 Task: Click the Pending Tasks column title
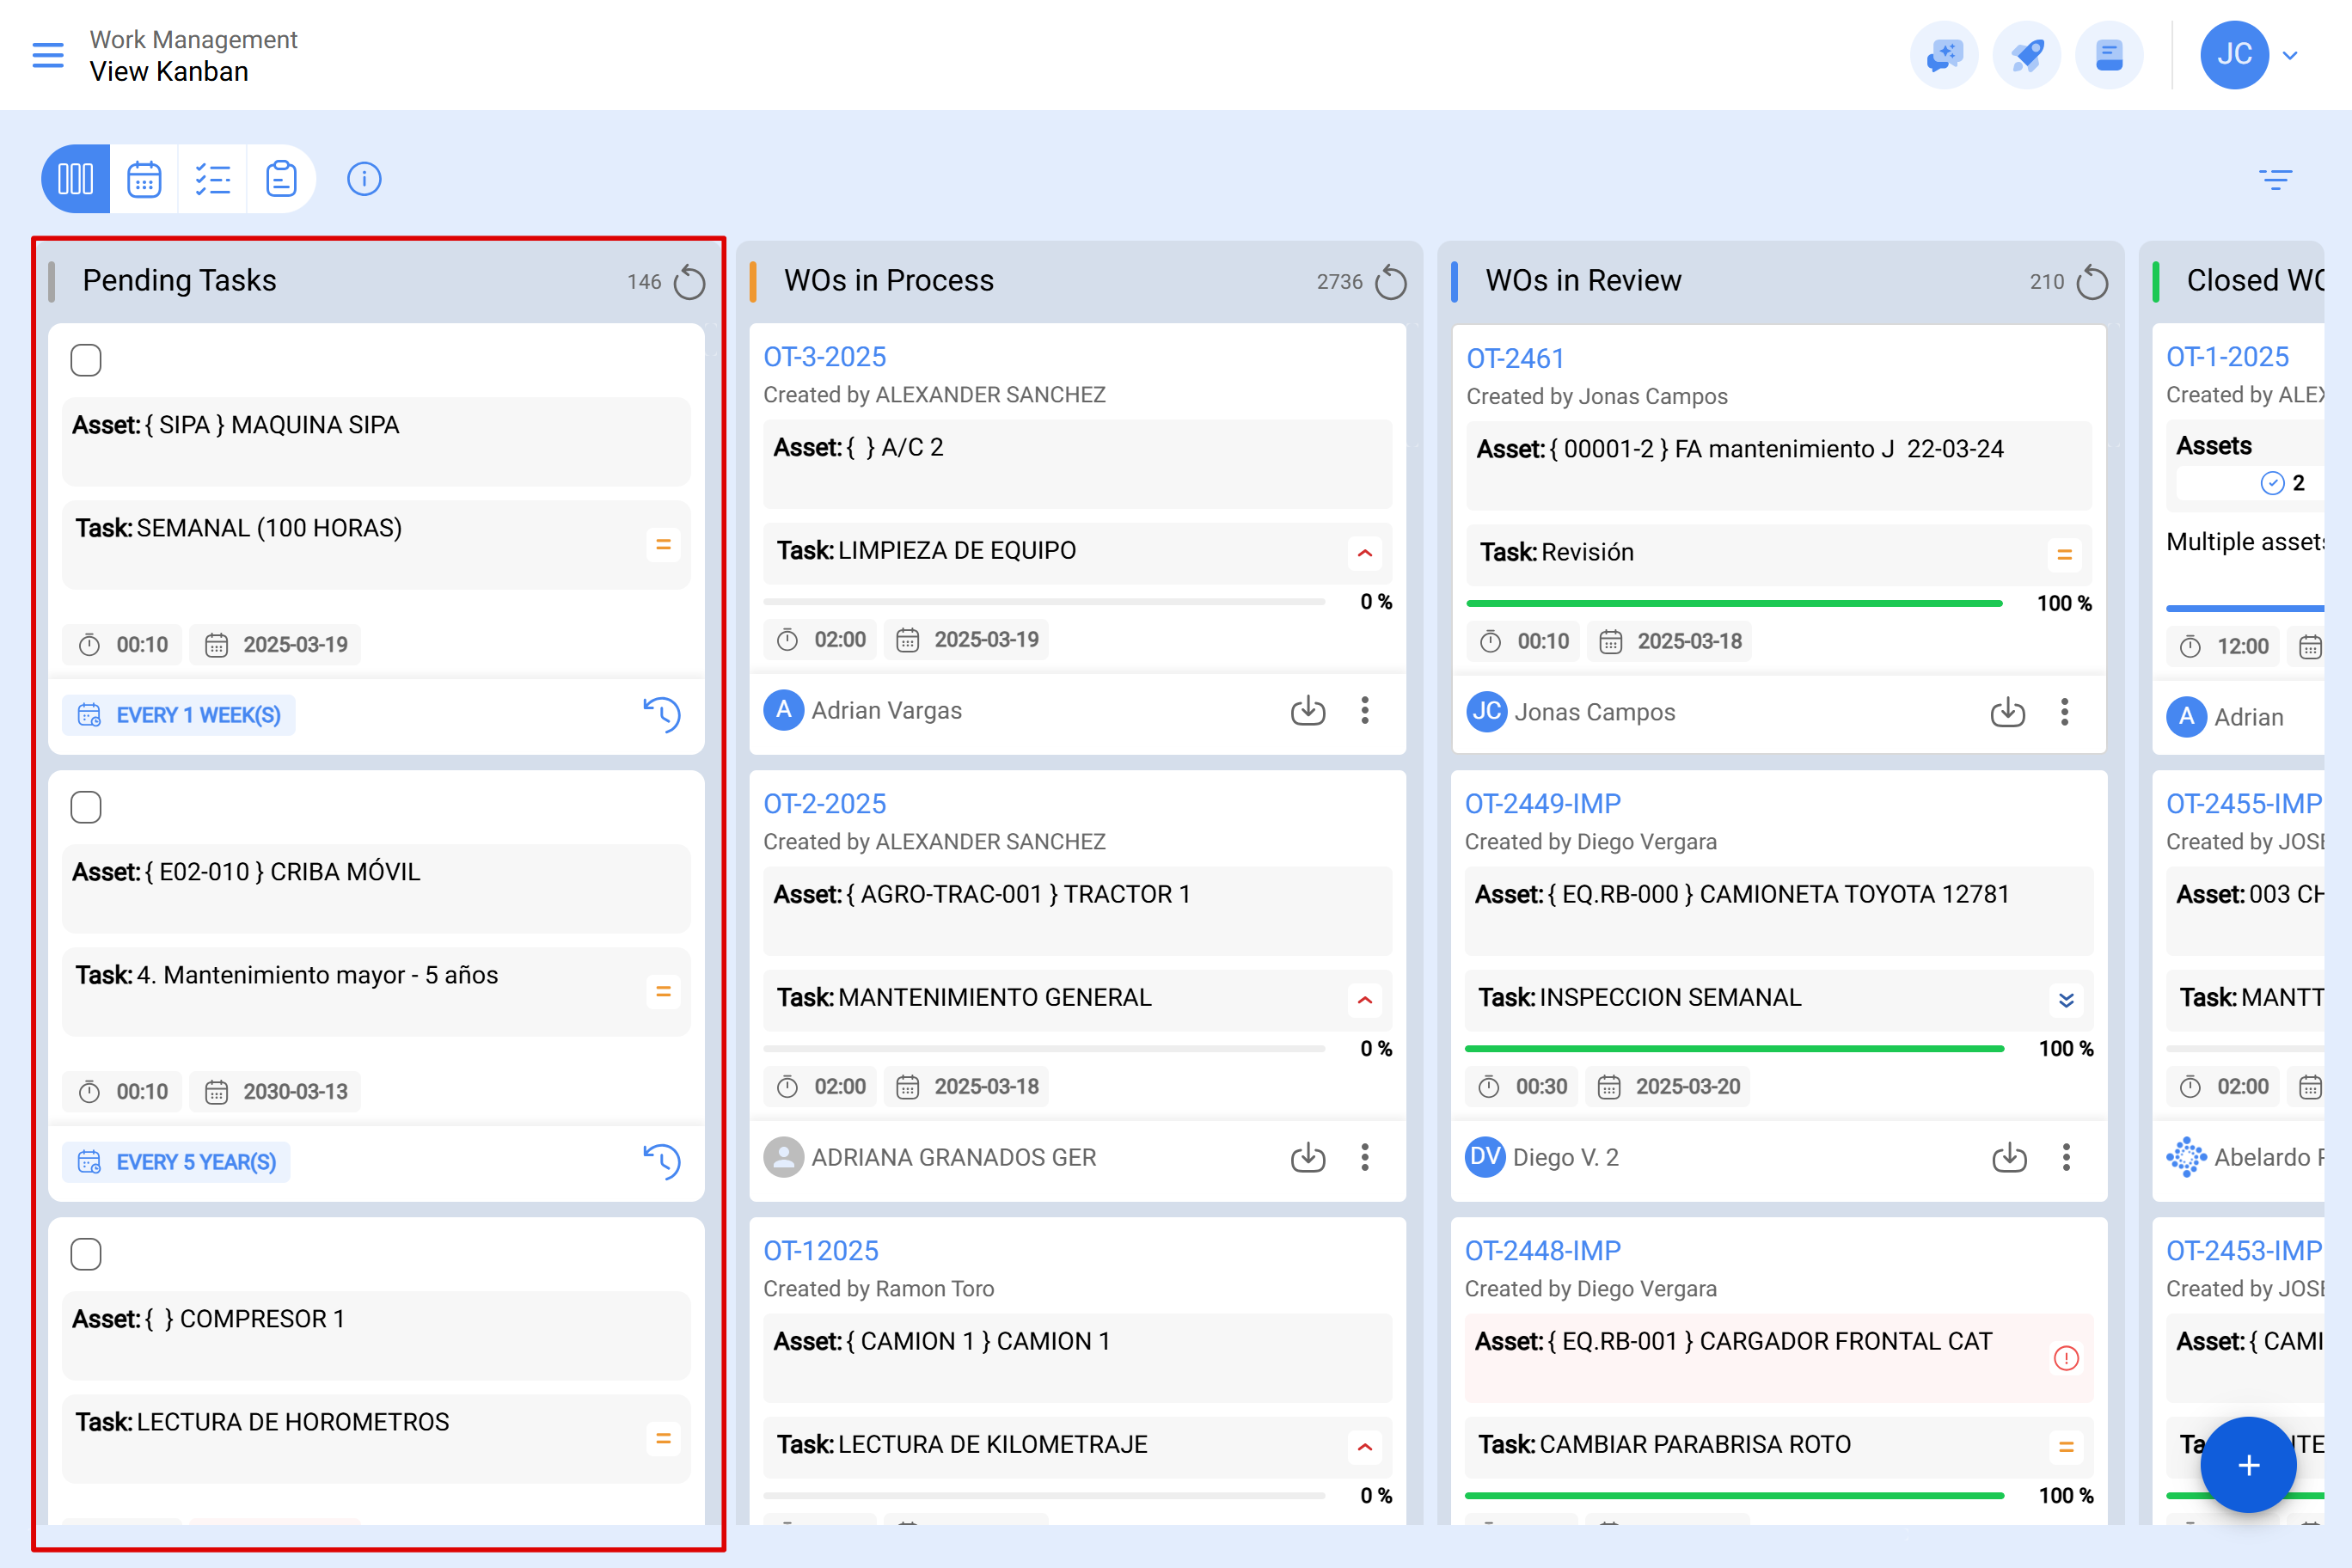179,281
